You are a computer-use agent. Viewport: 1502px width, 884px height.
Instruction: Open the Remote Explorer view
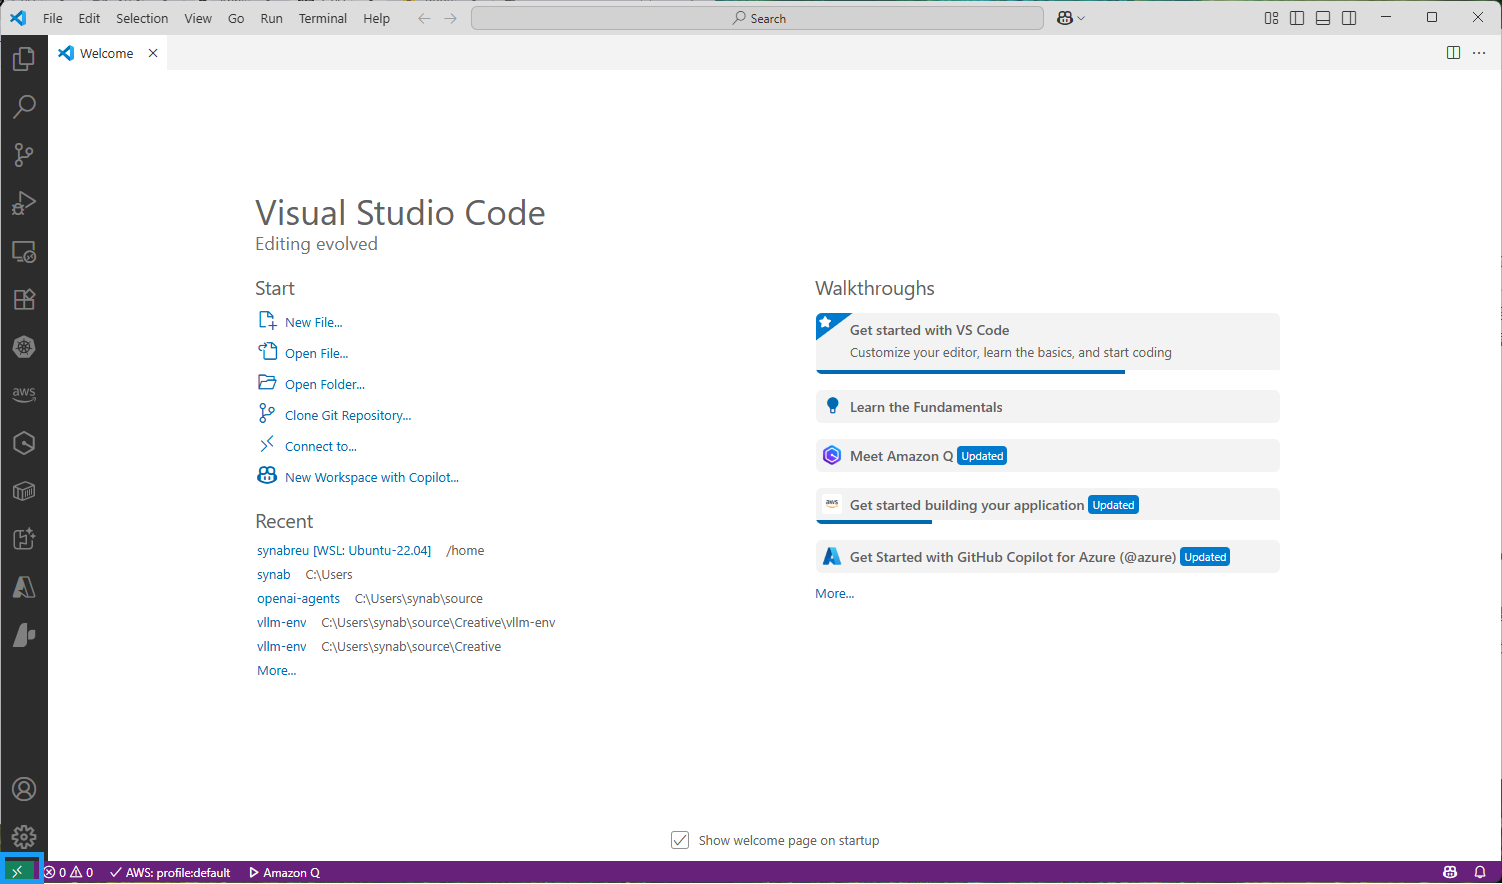(24, 251)
